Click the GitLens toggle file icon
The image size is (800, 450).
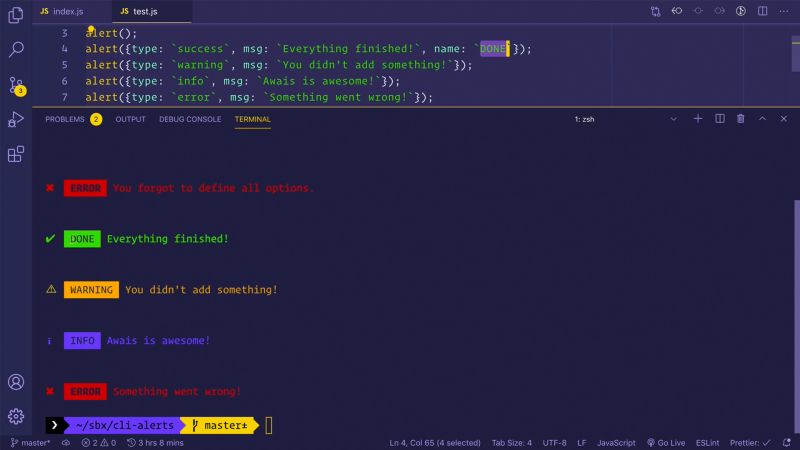tap(741, 11)
